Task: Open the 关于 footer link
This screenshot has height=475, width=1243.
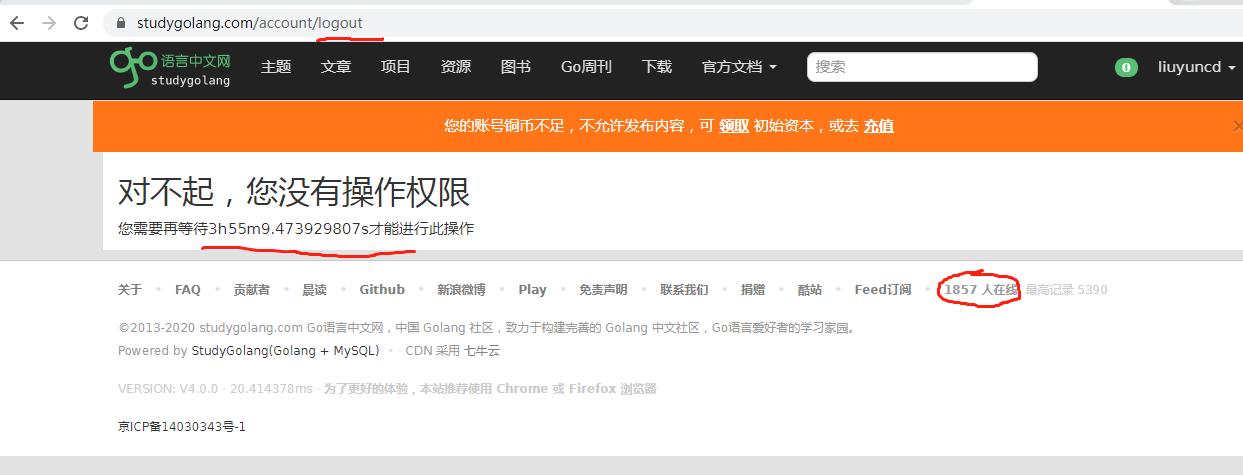Action: coord(130,290)
